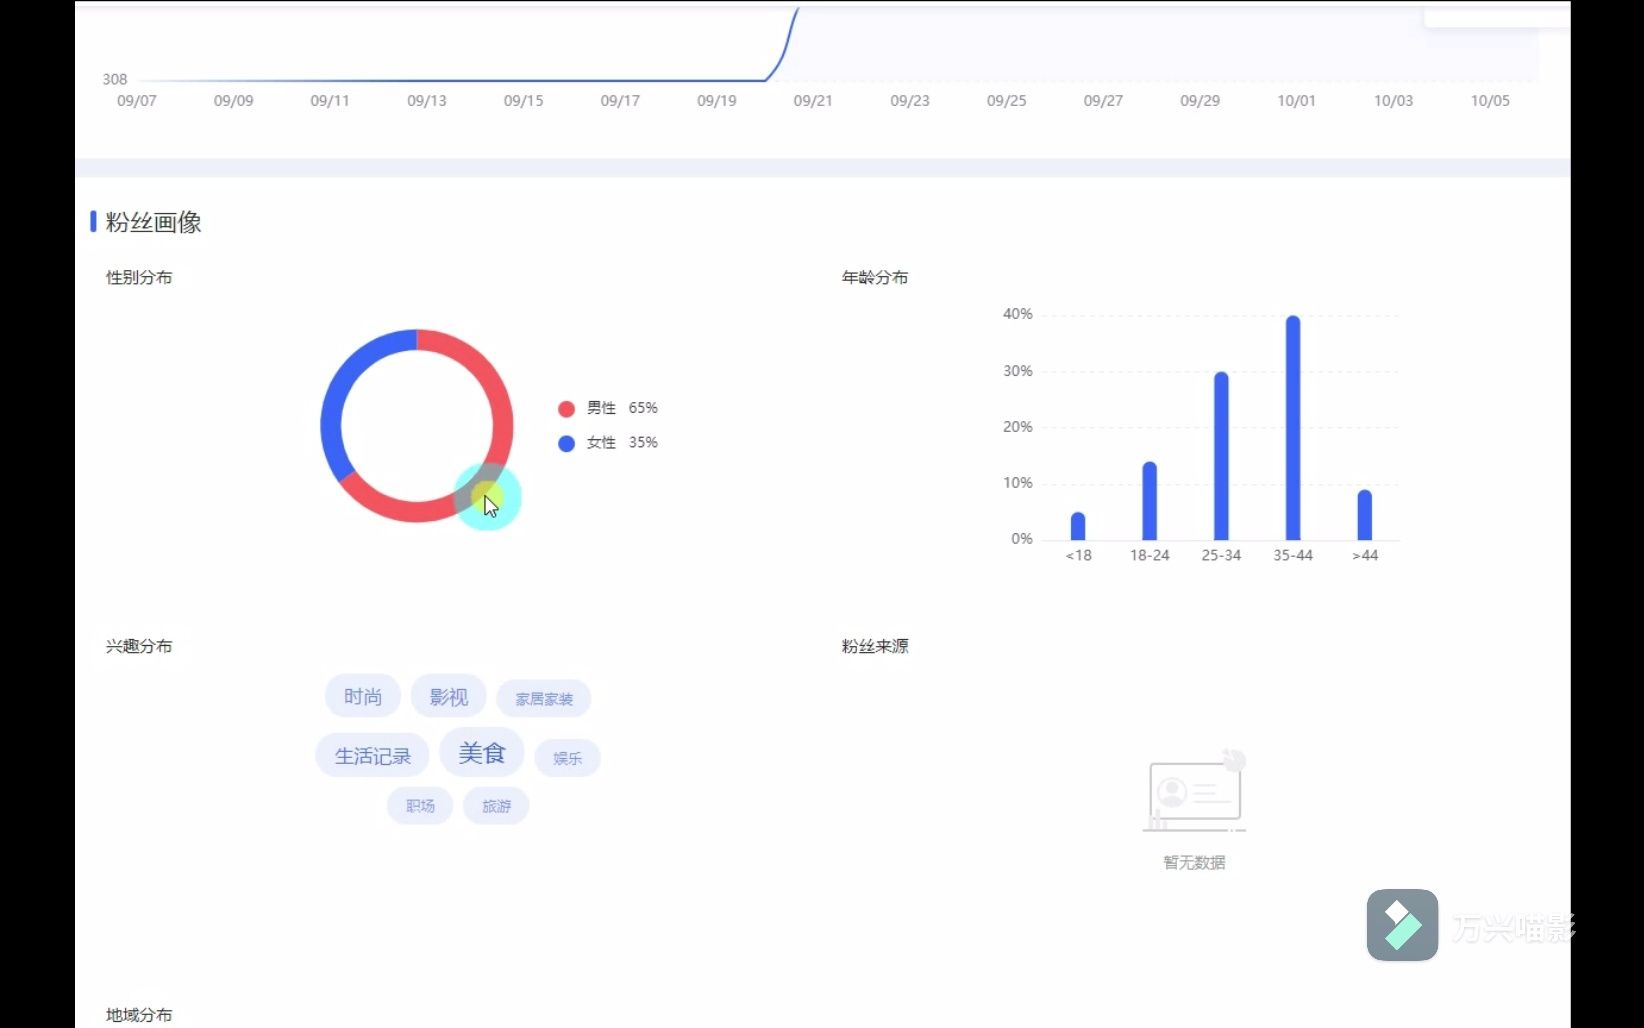The image size is (1644, 1028).
Task: Click the 粉丝来源 heading
Action: pyautogui.click(x=875, y=646)
